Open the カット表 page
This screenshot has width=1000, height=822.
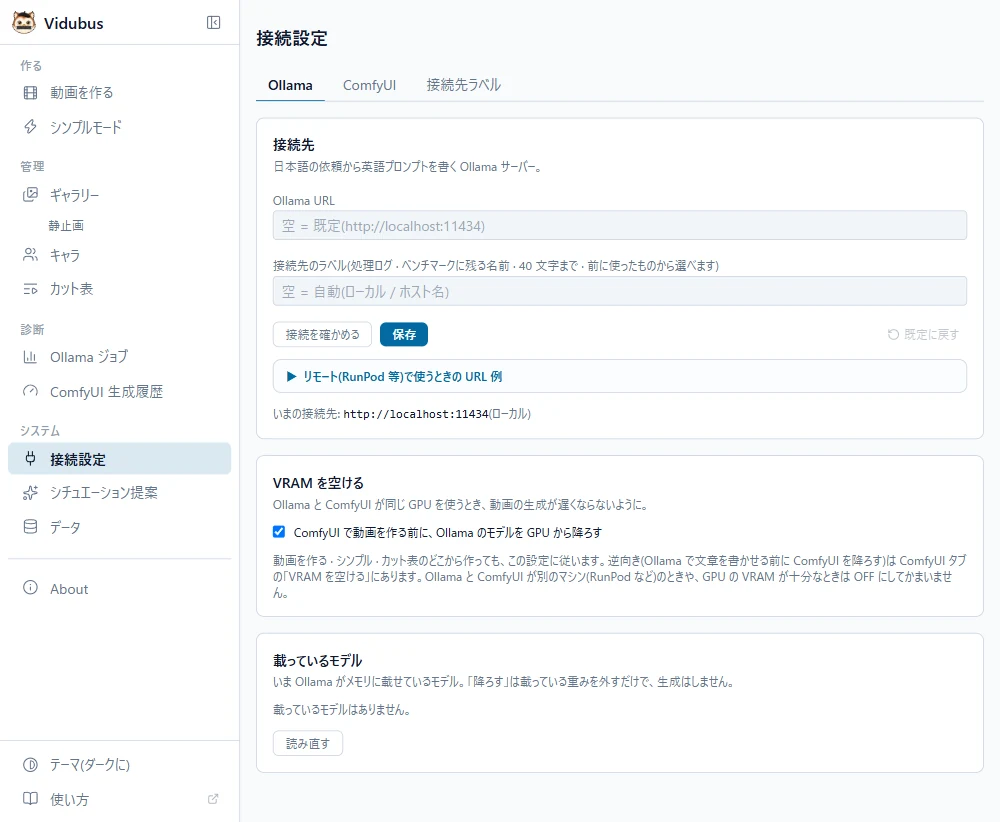pos(119,289)
